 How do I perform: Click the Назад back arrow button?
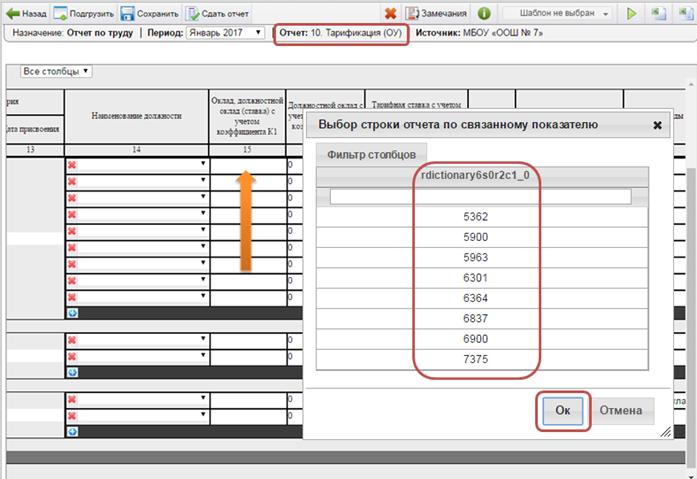tap(26, 14)
